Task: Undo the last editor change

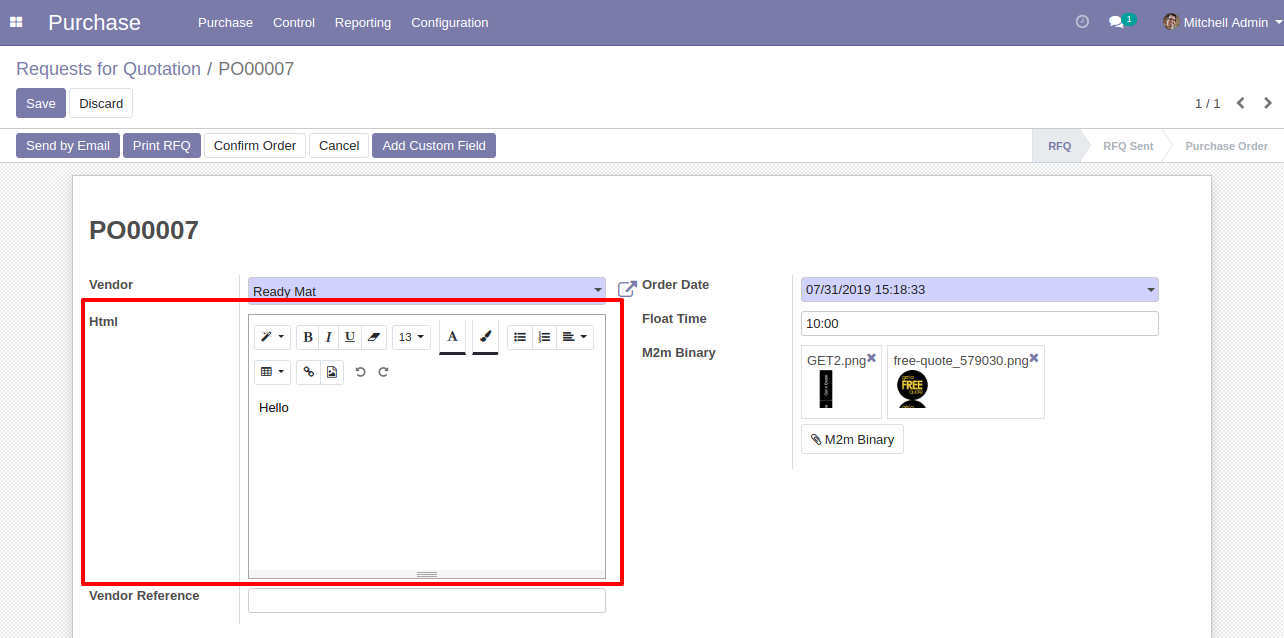Action: [x=360, y=372]
